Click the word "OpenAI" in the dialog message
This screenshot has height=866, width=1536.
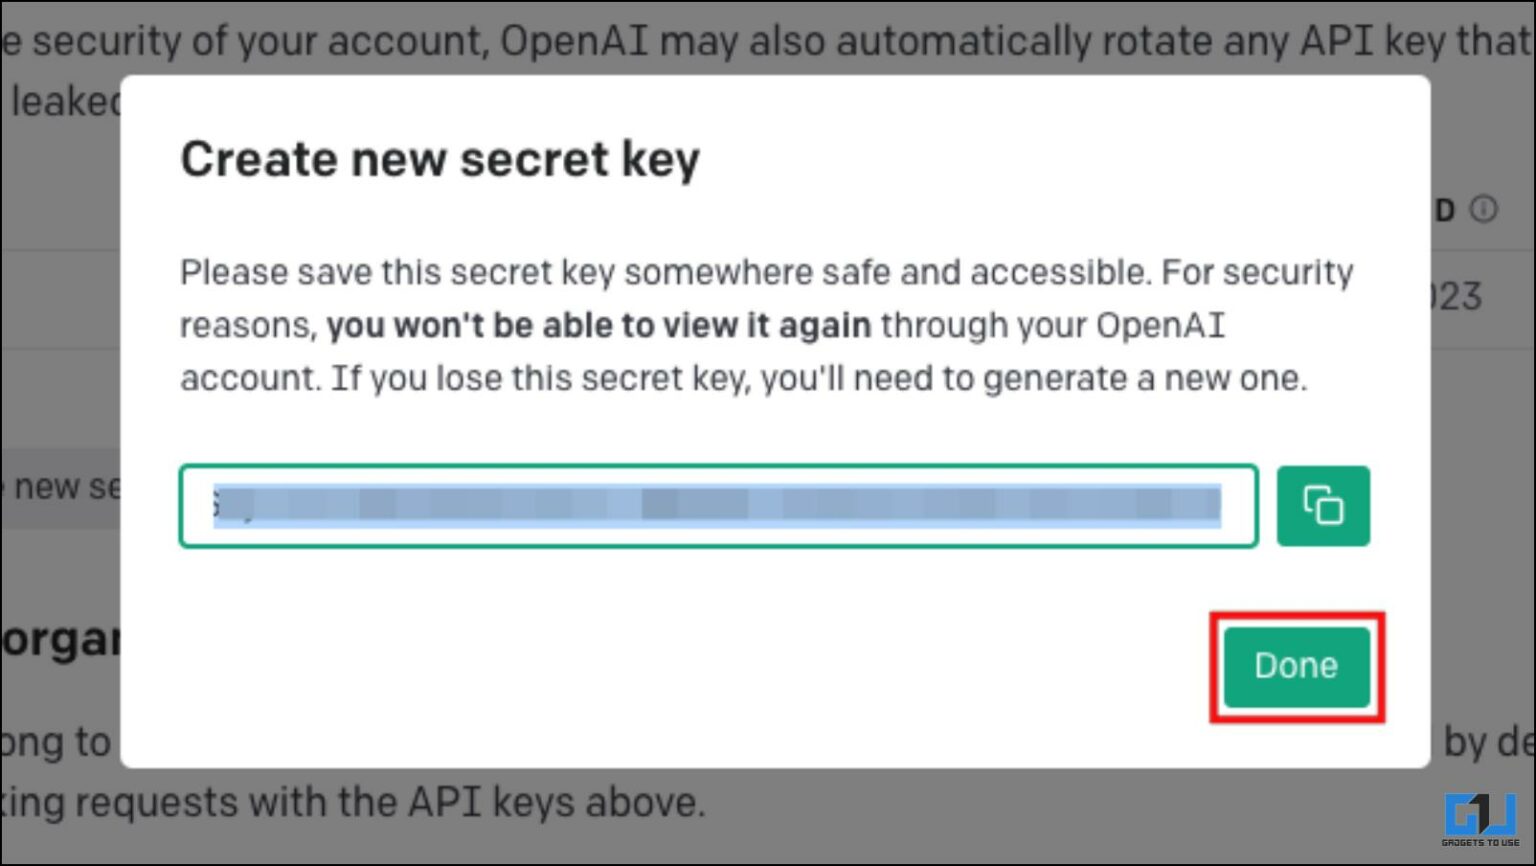1160,325
